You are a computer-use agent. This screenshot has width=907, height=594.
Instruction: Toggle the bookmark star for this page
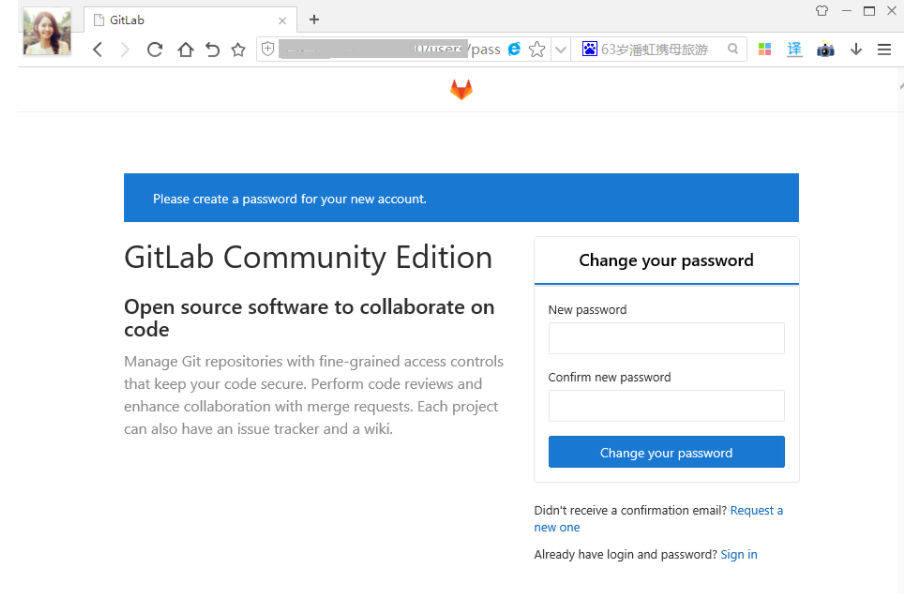(537, 48)
